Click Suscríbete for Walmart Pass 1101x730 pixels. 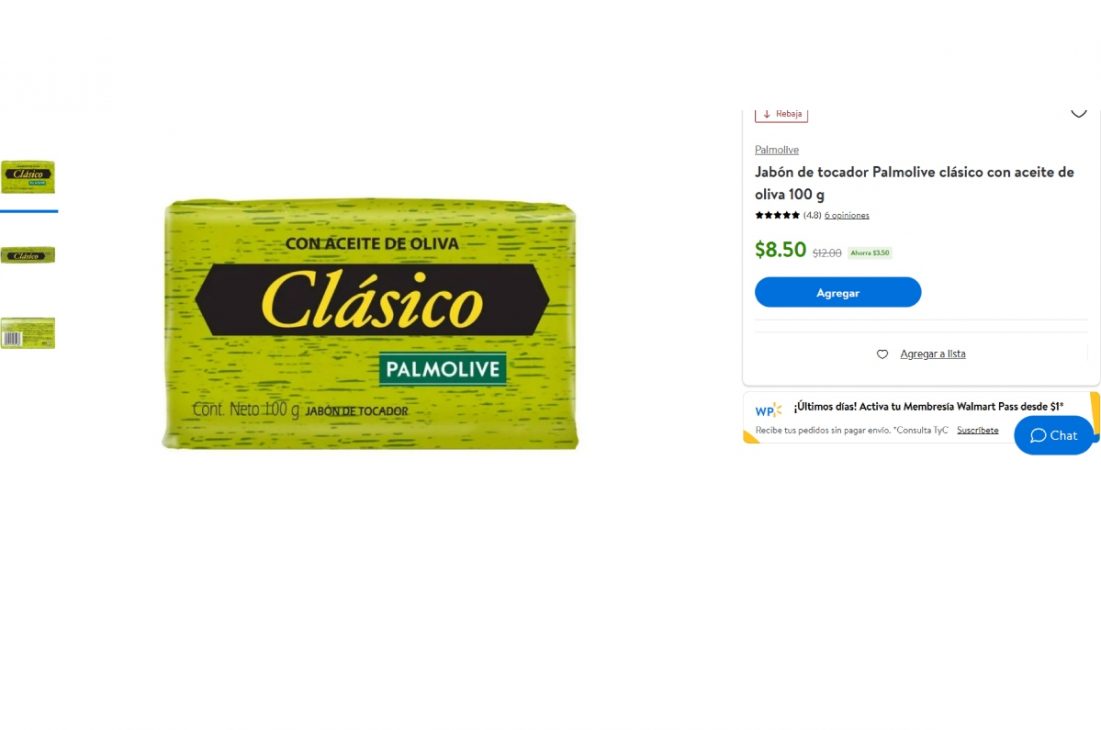coord(977,430)
